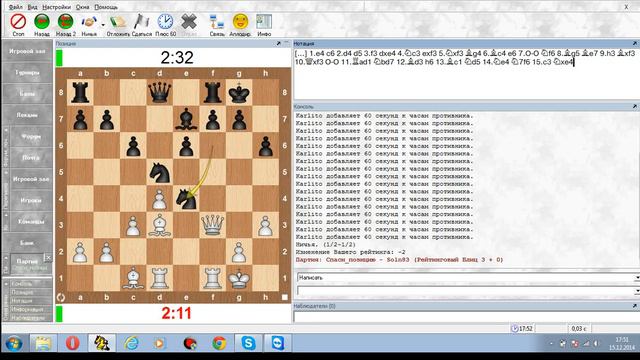Click the black knight on d5

pos(160,172)
